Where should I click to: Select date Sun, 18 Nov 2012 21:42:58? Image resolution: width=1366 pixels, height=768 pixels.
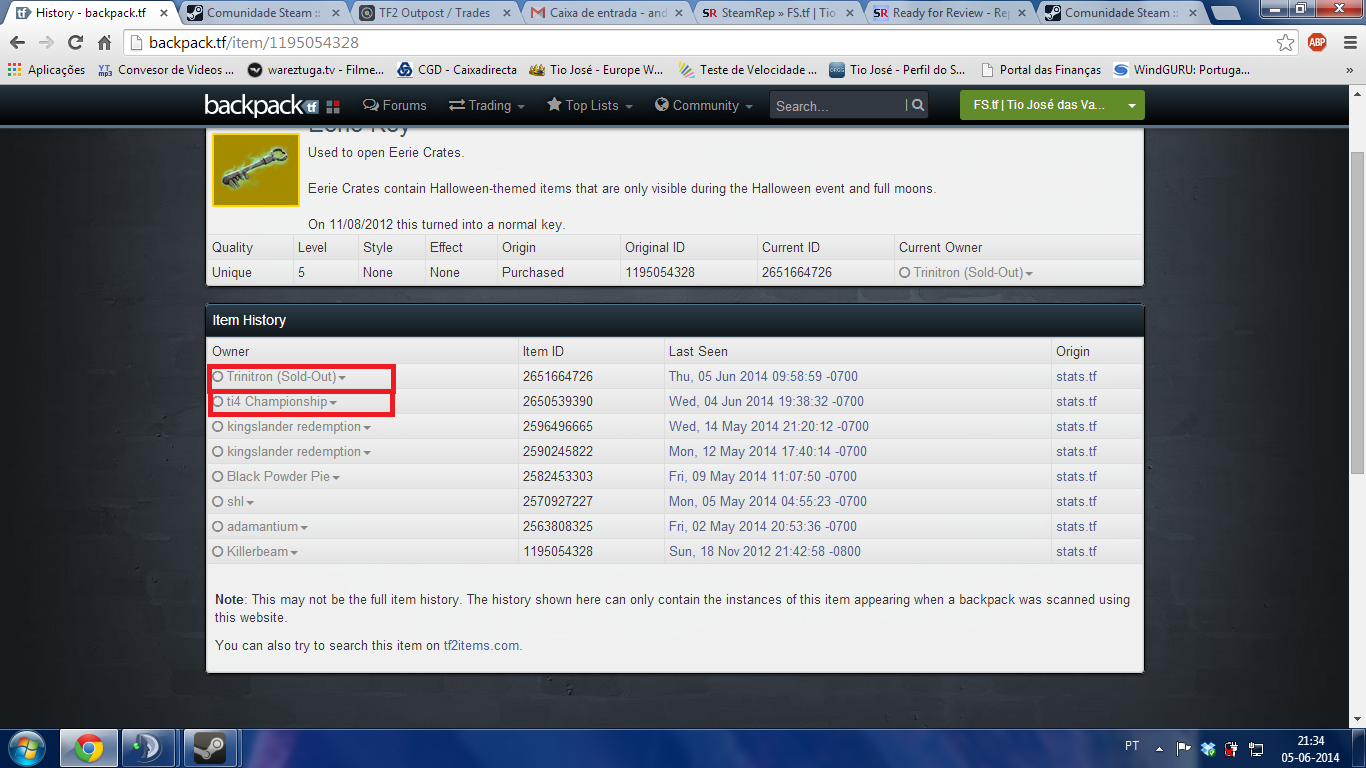pyautogui.click(x=765, y=552)
